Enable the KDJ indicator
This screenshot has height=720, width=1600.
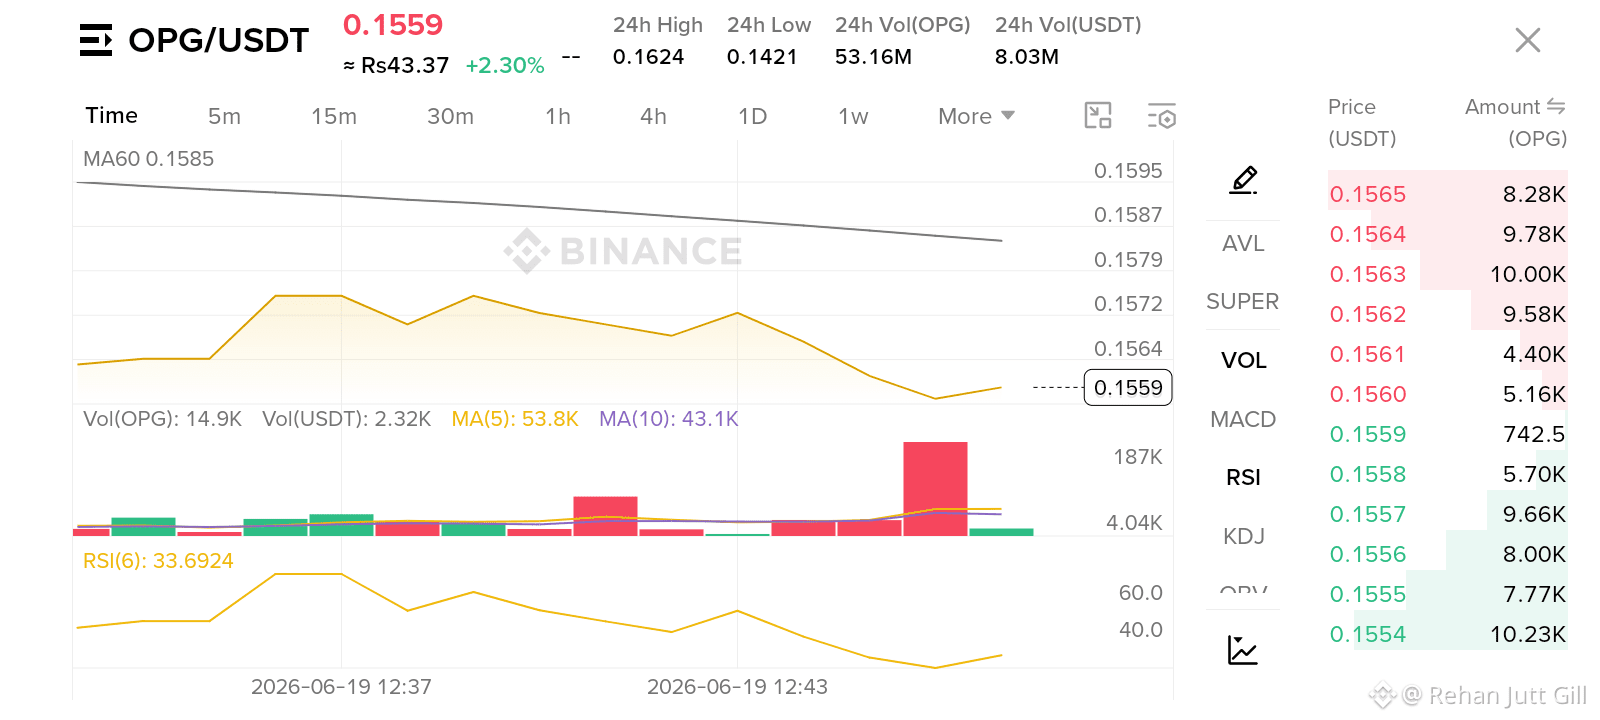[x=1243, y=537]
